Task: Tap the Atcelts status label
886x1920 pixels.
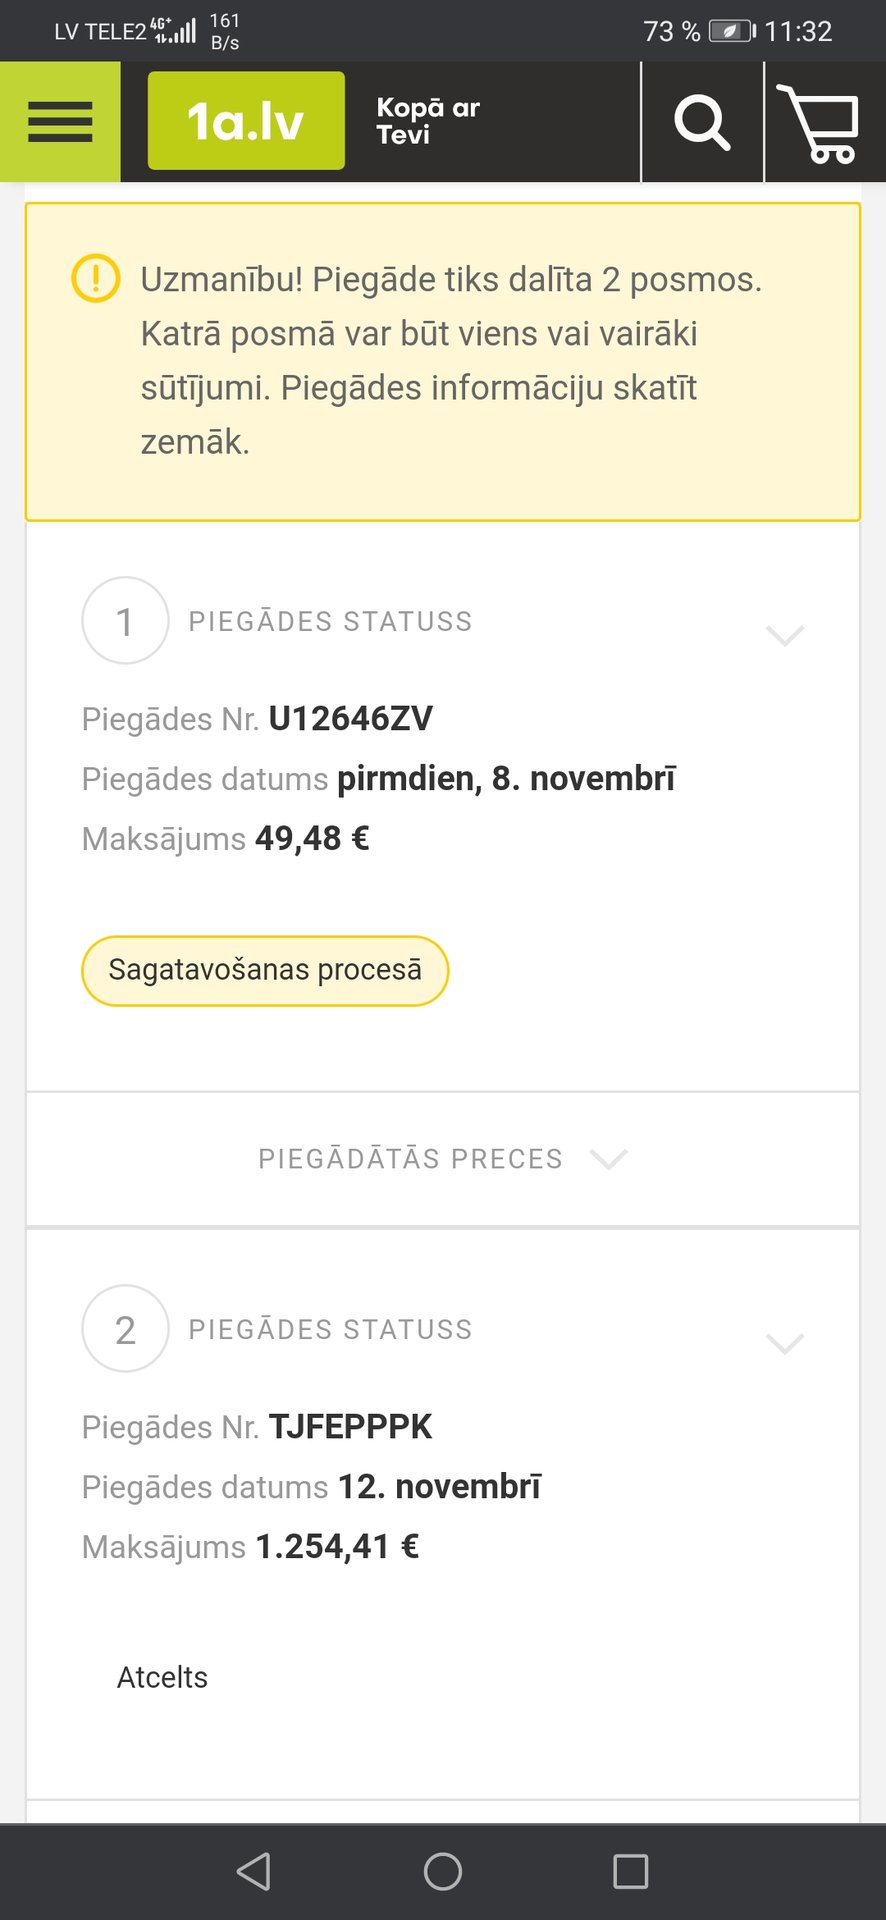Action: (x=162, y=1677)
